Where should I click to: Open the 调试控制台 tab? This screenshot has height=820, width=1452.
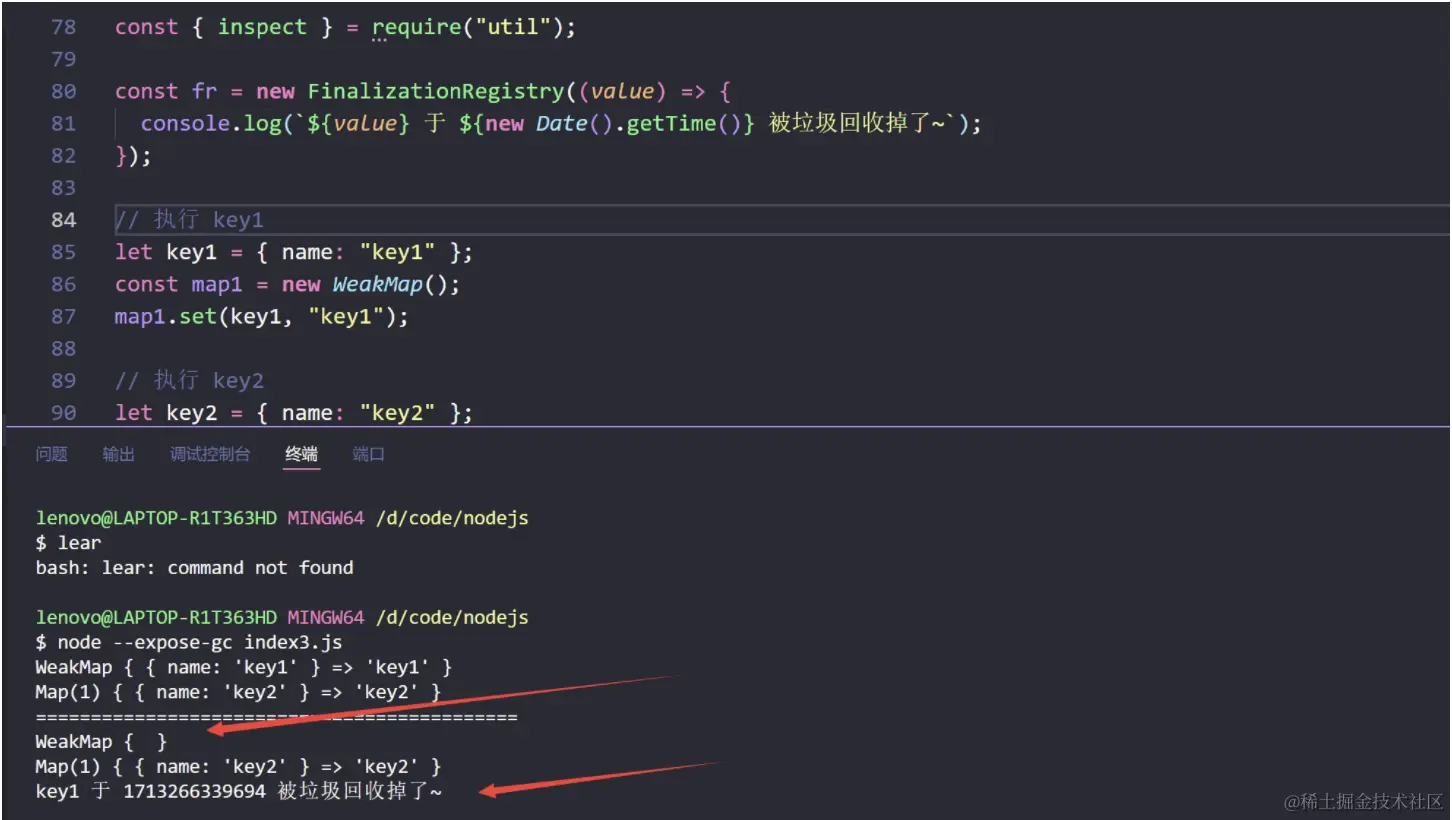(210, 454)
